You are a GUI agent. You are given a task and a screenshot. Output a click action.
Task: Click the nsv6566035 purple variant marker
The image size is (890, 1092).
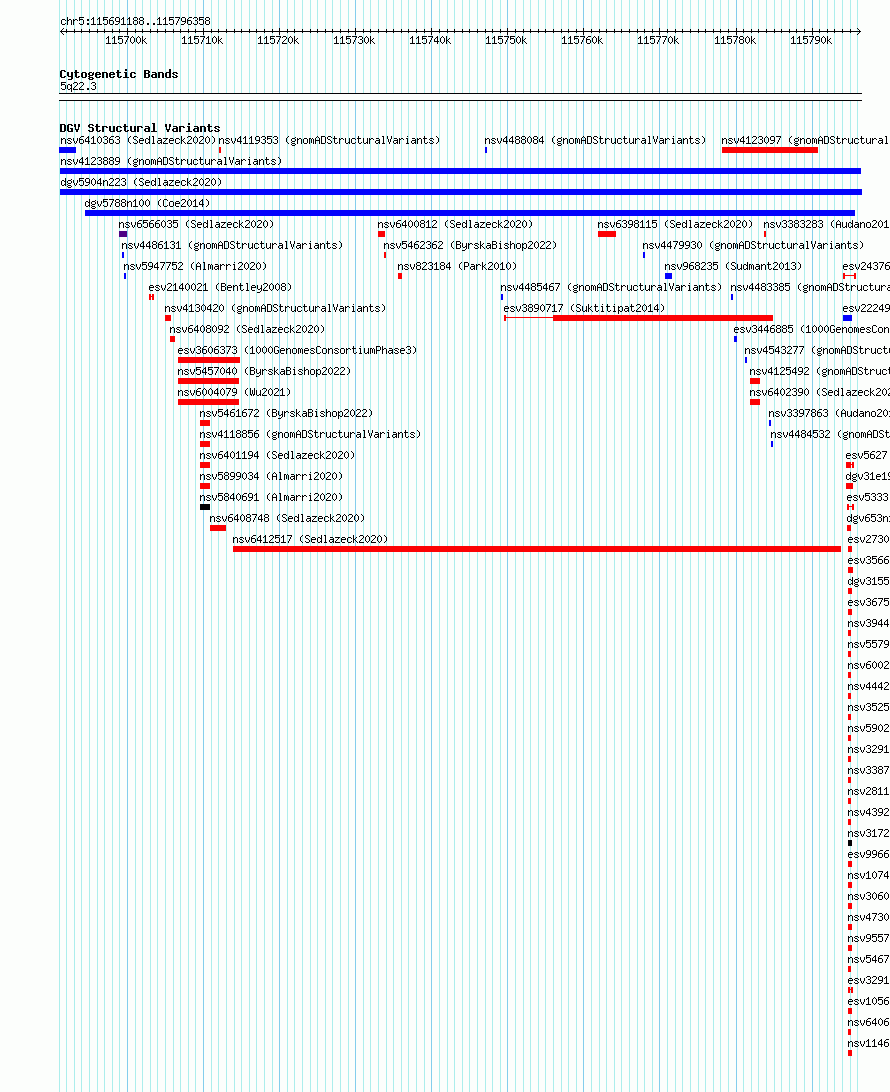click(123, 234)
